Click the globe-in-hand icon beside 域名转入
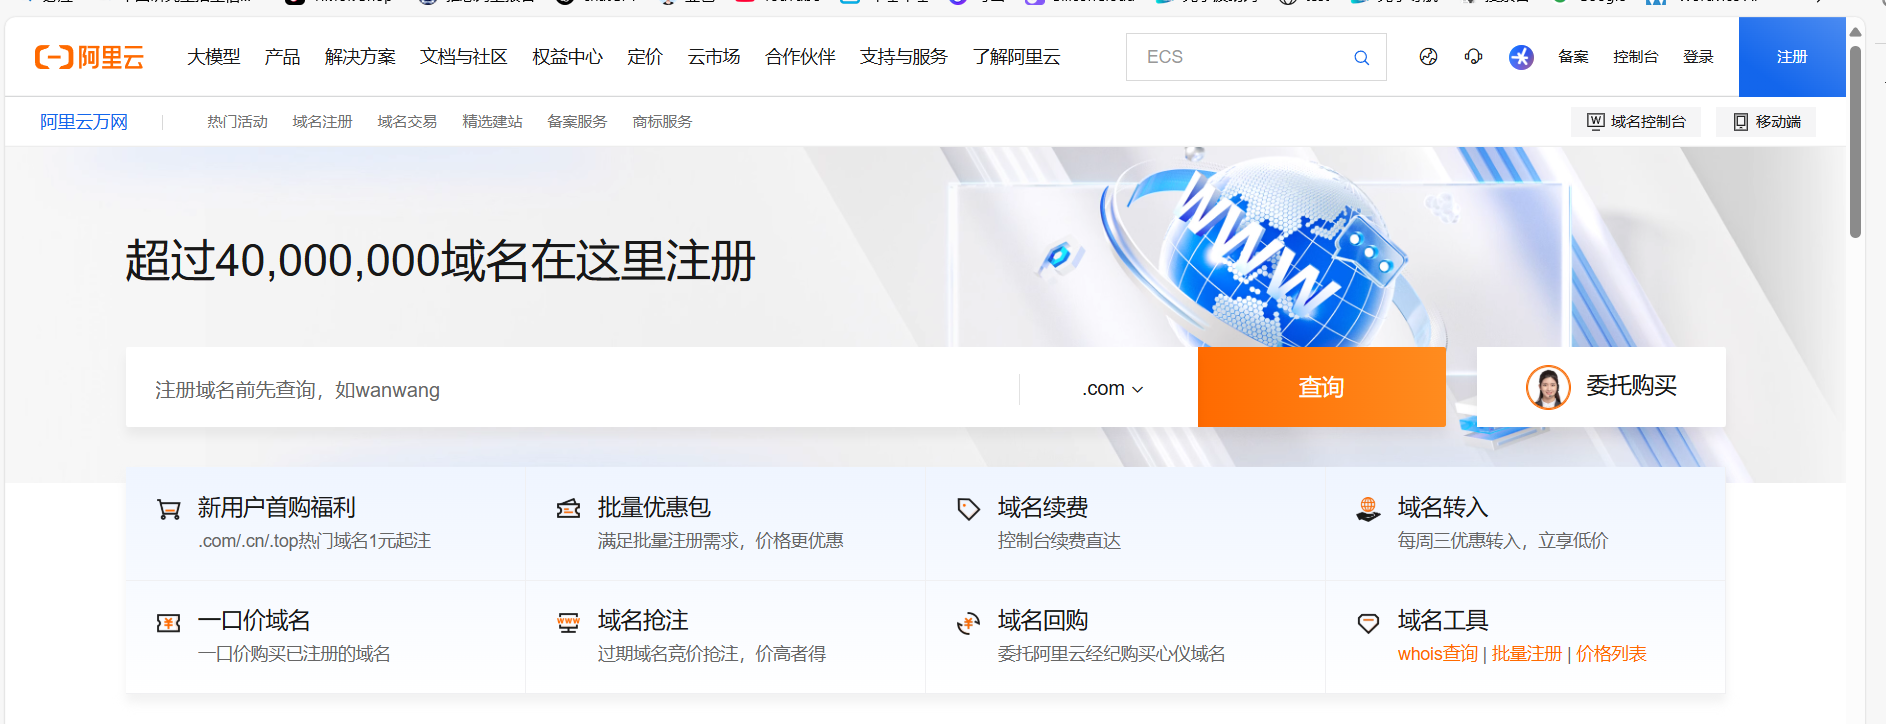This screenshot has width=1886, height=724. (x=1368, y=509)
